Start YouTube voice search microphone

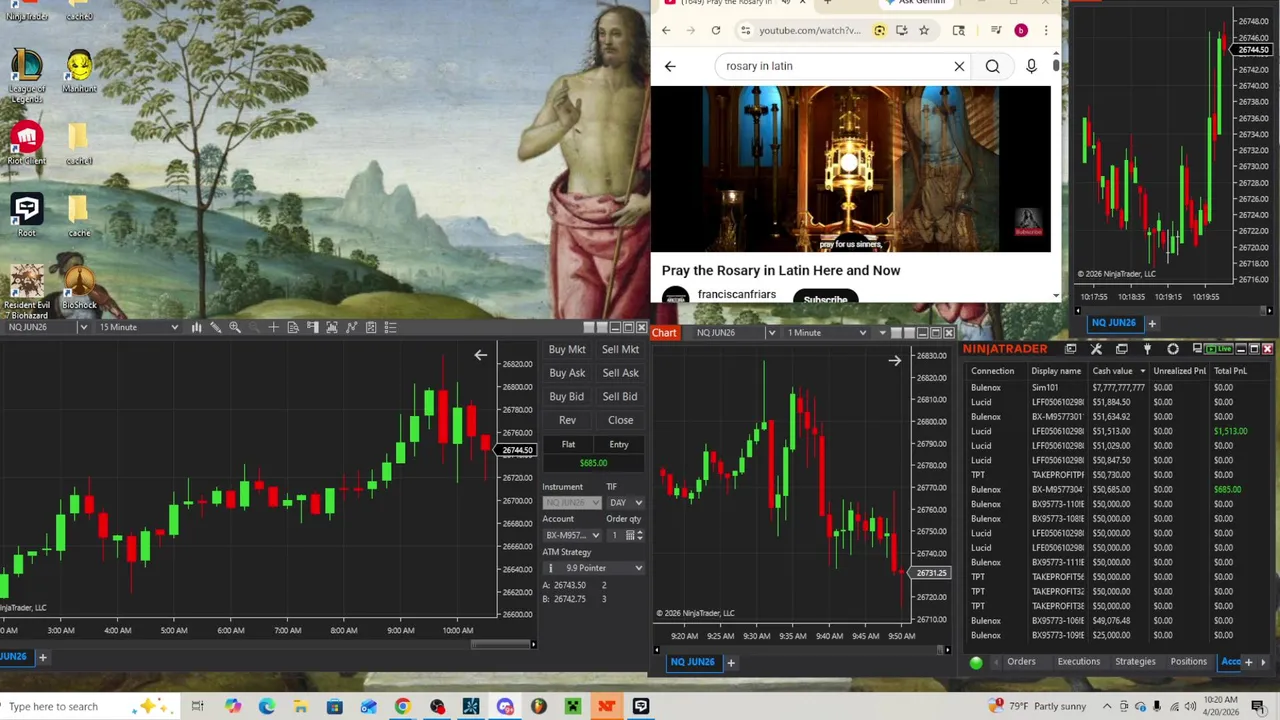pyautogui.click(x=1031, y=66)
